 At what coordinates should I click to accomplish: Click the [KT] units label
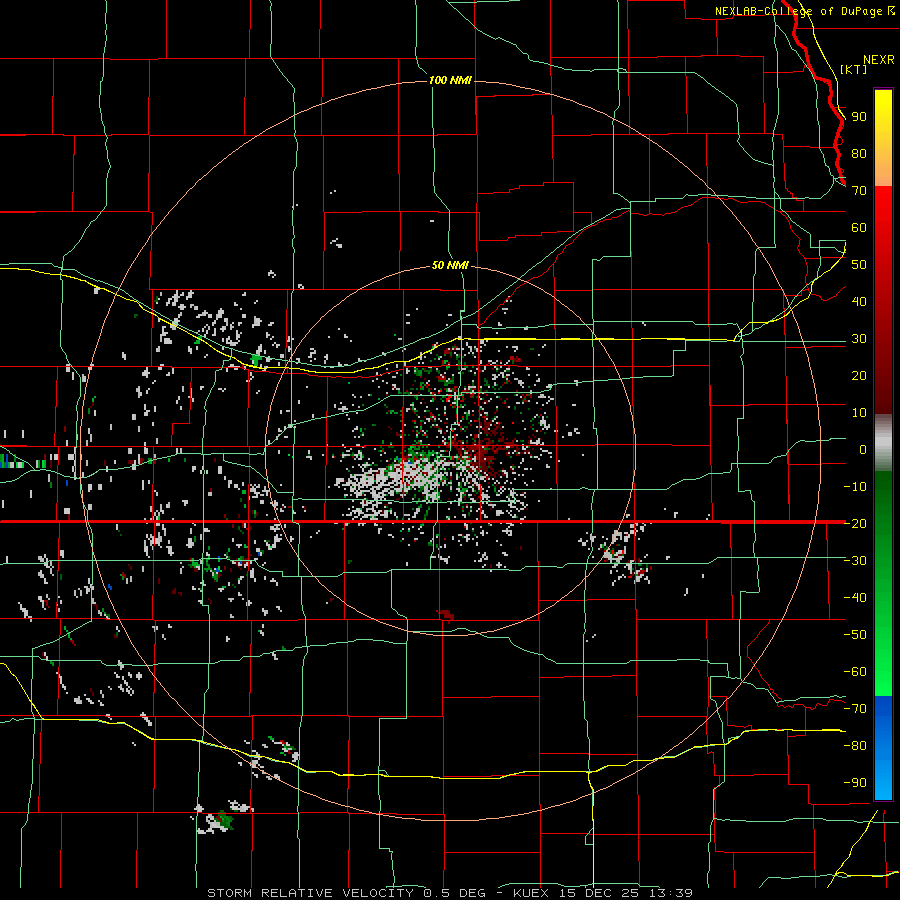pos(854,69)
